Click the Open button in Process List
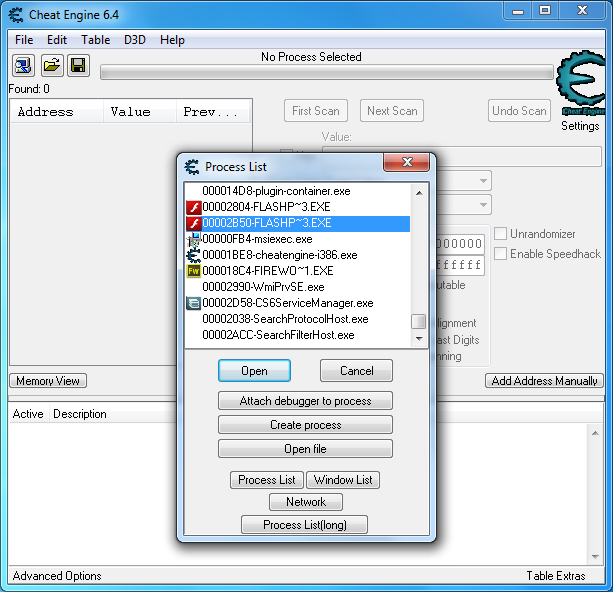 click(254, 371)
